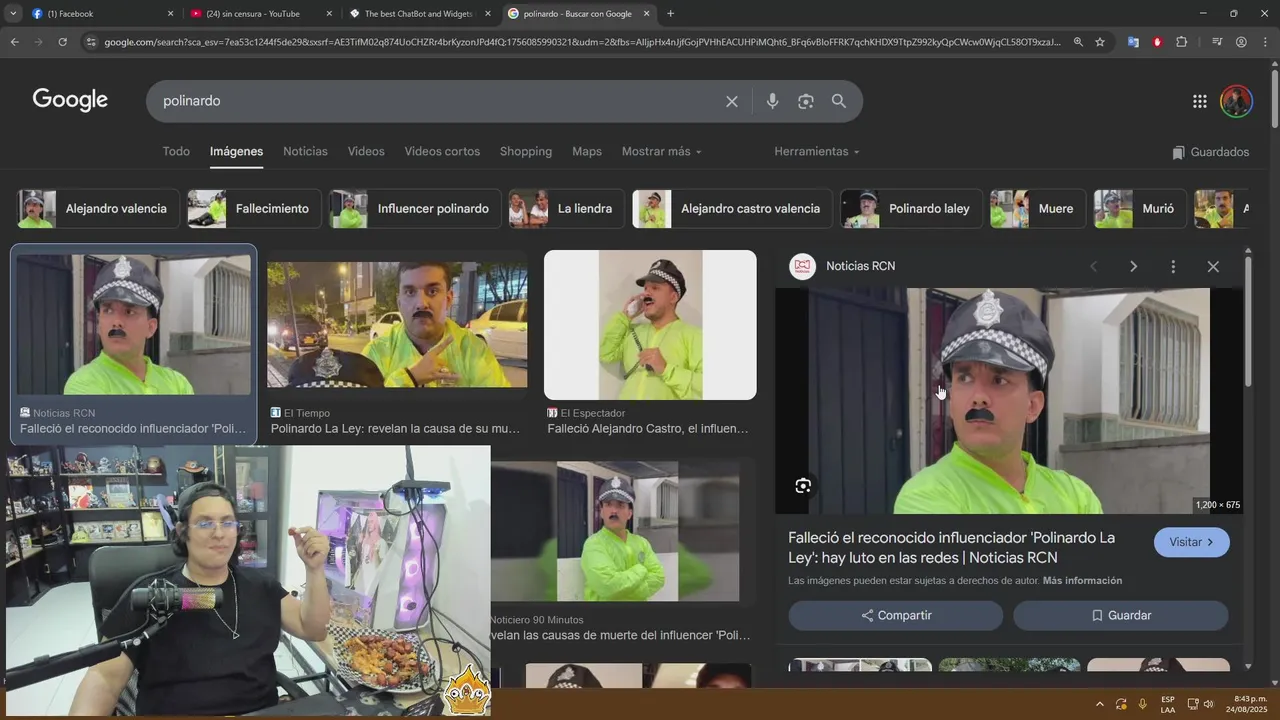Open the Chrome extensions puzzle icon
The image size is (1280, 720).
1181,42
